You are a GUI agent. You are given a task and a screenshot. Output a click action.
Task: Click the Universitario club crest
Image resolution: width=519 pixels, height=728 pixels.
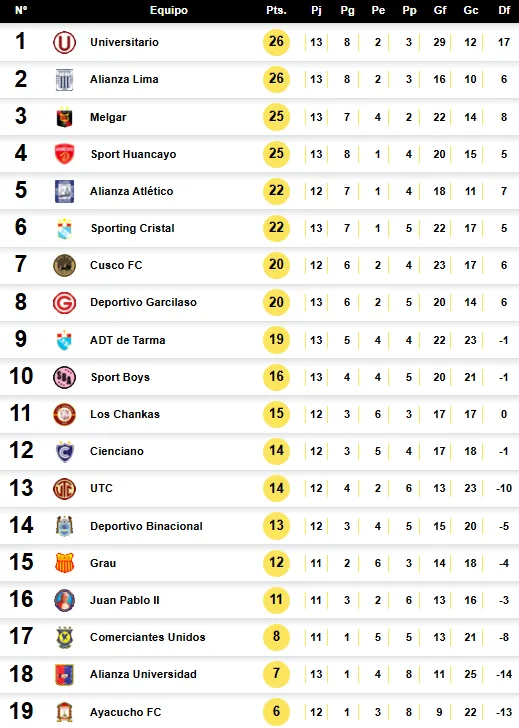coord(64,42)
